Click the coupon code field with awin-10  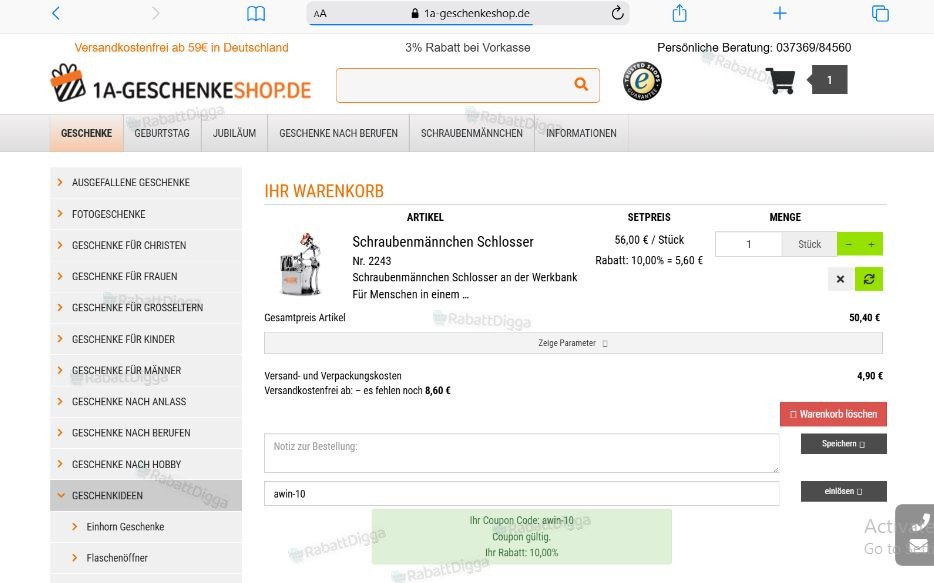point(522,494)
